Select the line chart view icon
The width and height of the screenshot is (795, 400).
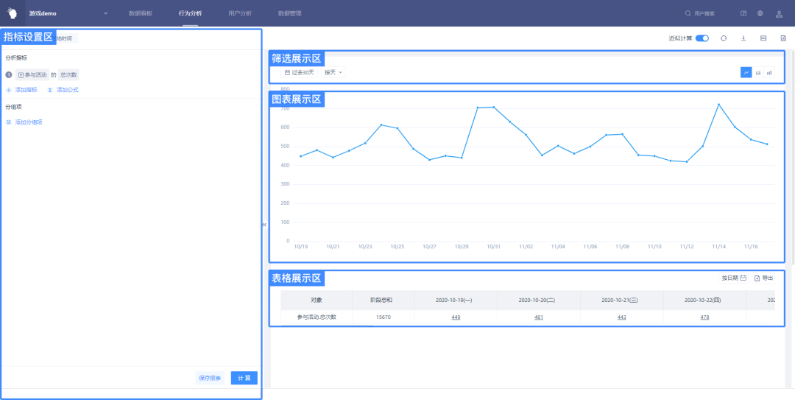(746, 73)
